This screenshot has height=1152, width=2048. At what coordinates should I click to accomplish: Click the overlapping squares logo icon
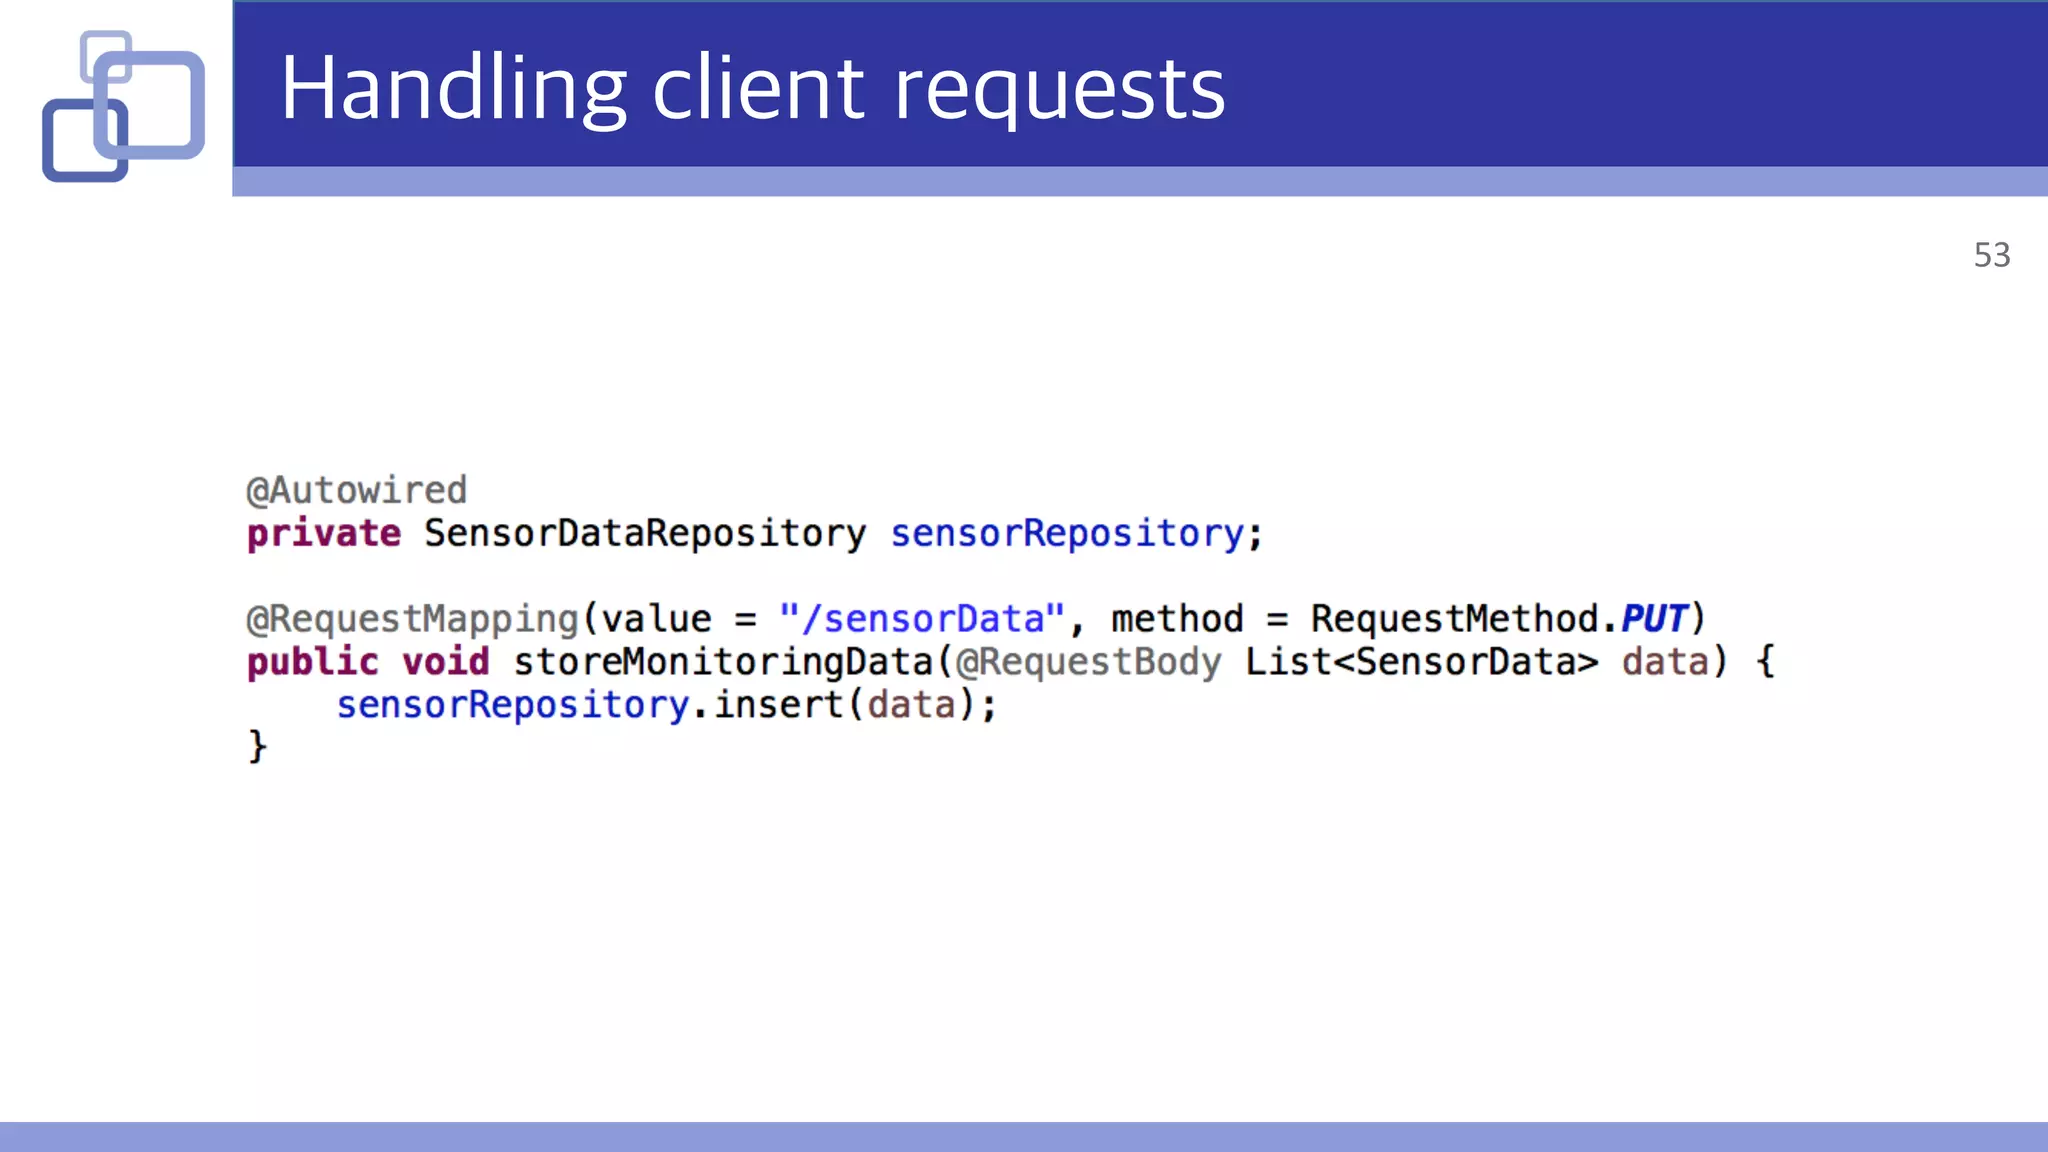(x=124, y=106)
